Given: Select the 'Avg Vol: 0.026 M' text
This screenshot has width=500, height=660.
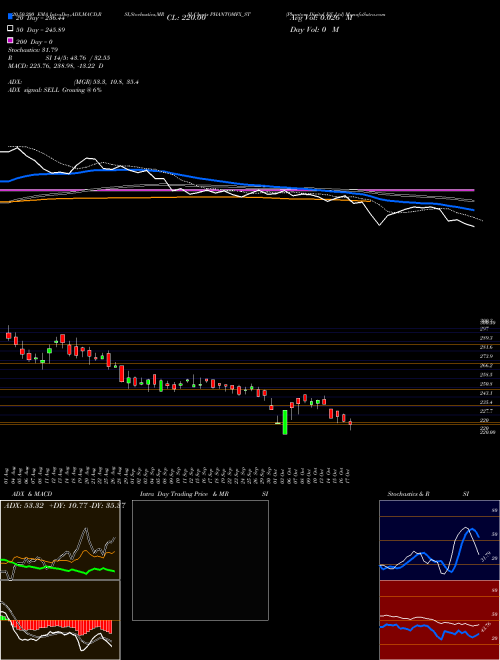Looking at the screenshot, I should pos(321,18).
